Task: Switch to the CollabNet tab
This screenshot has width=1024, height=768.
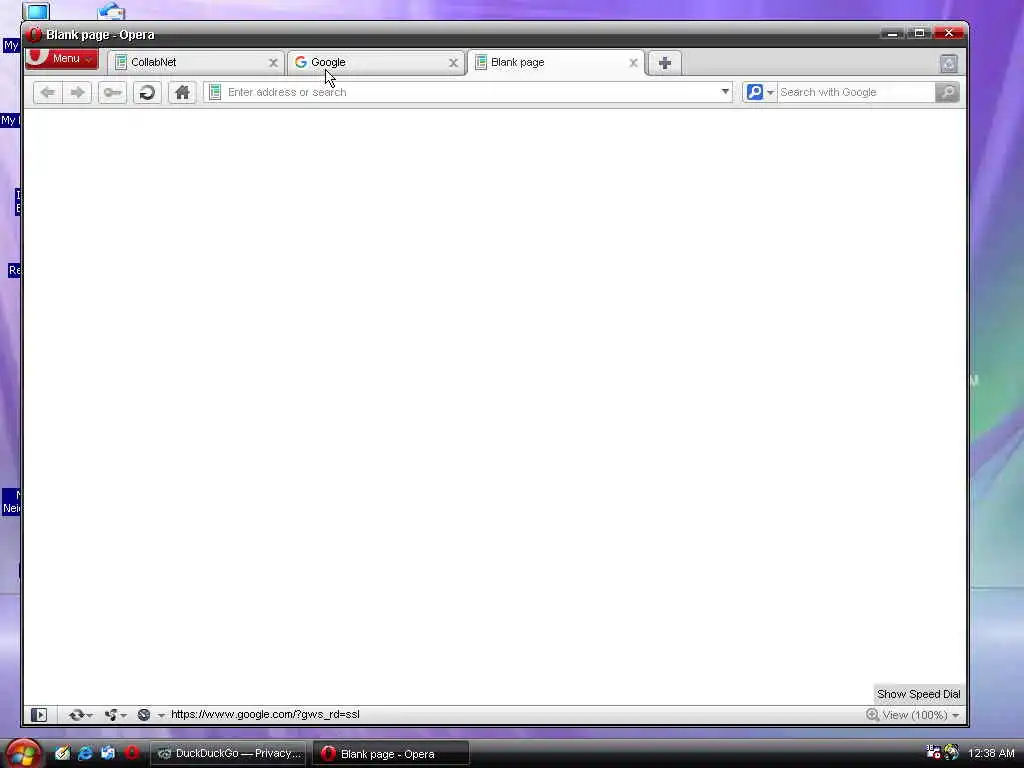Action: [x=193, y=63]
